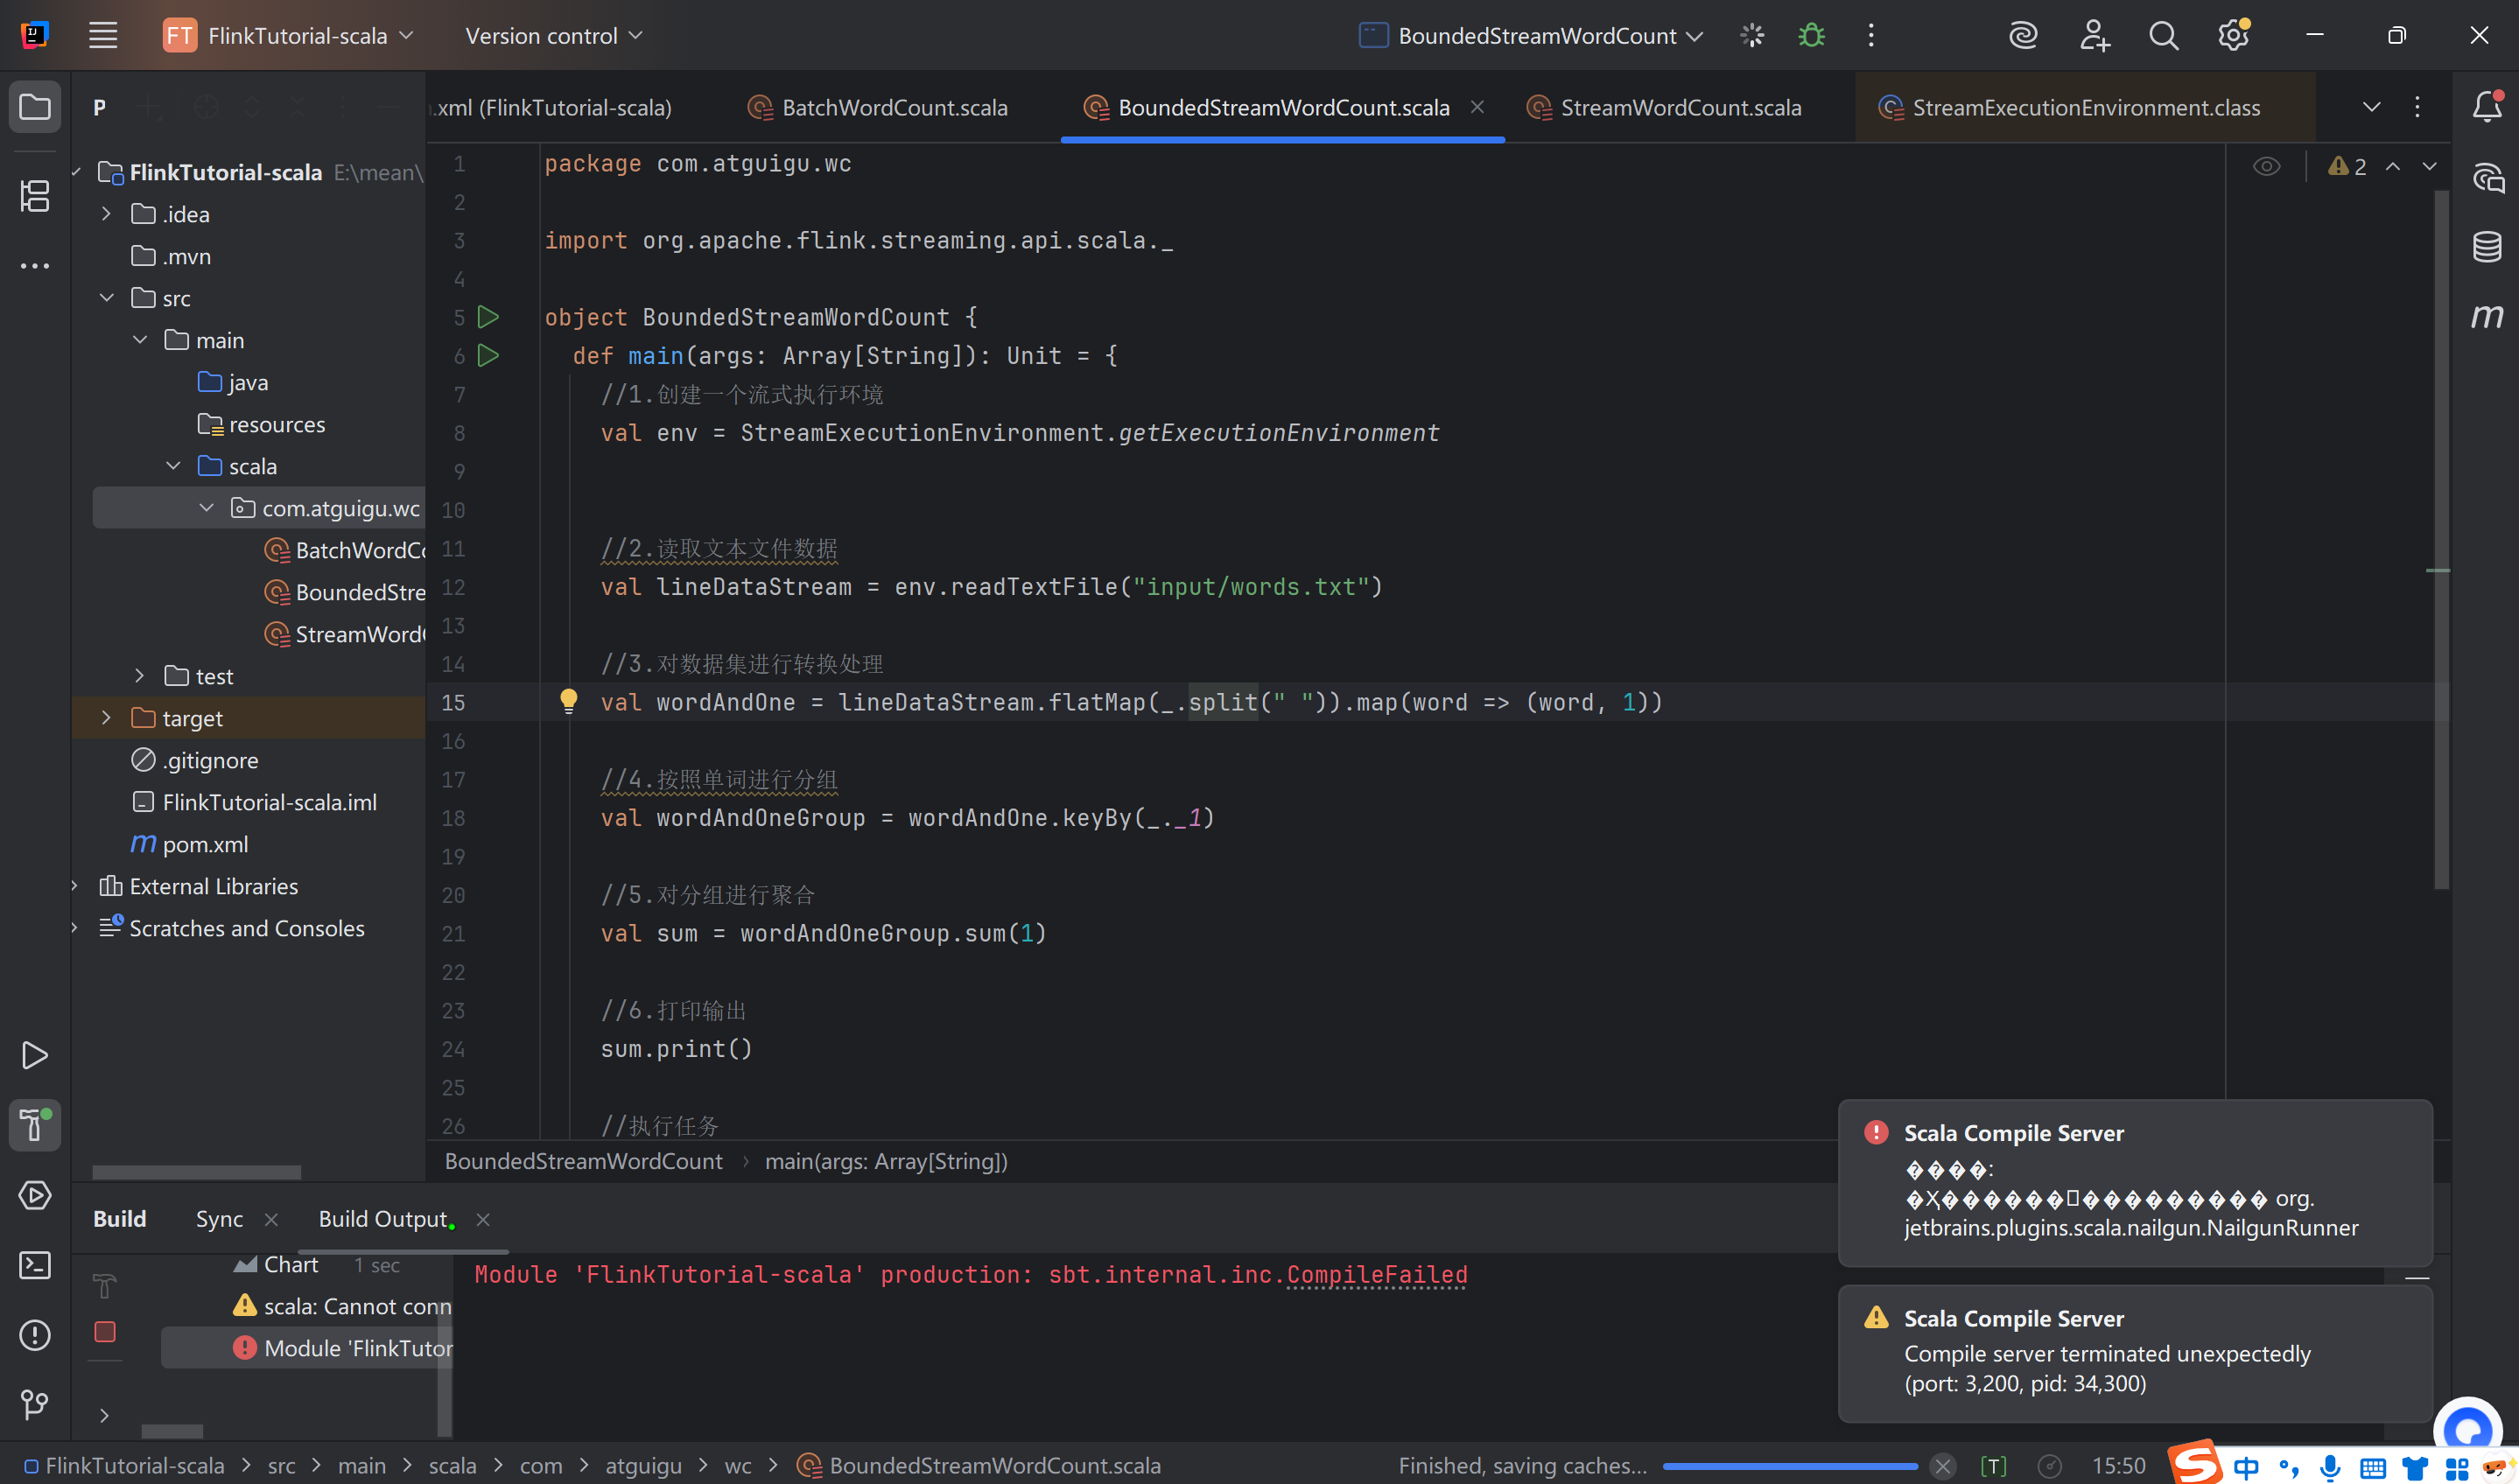Toggle the reader mode eye icon

coord(2266,166)
